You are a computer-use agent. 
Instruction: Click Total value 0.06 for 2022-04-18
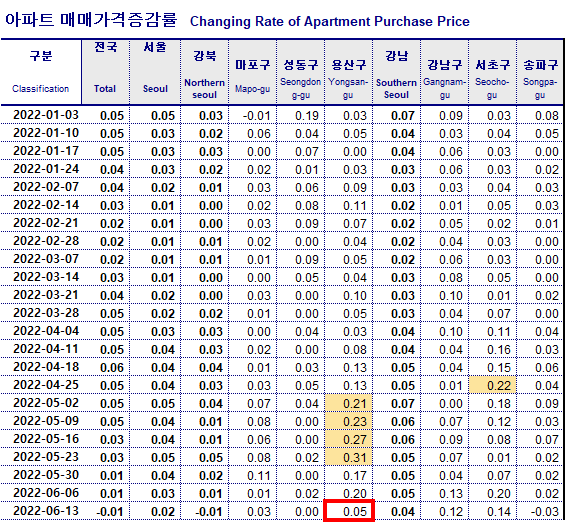click(112, 368)
